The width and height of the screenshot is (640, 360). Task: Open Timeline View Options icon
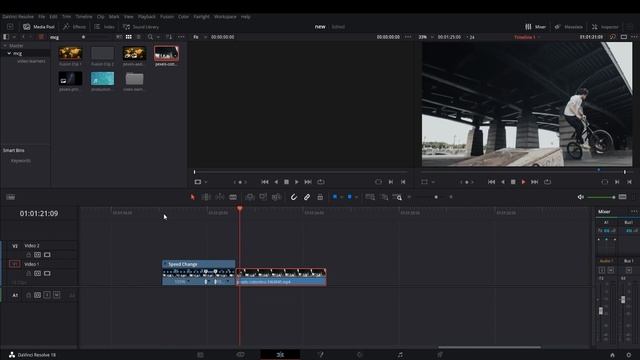(x=11, y=197)
